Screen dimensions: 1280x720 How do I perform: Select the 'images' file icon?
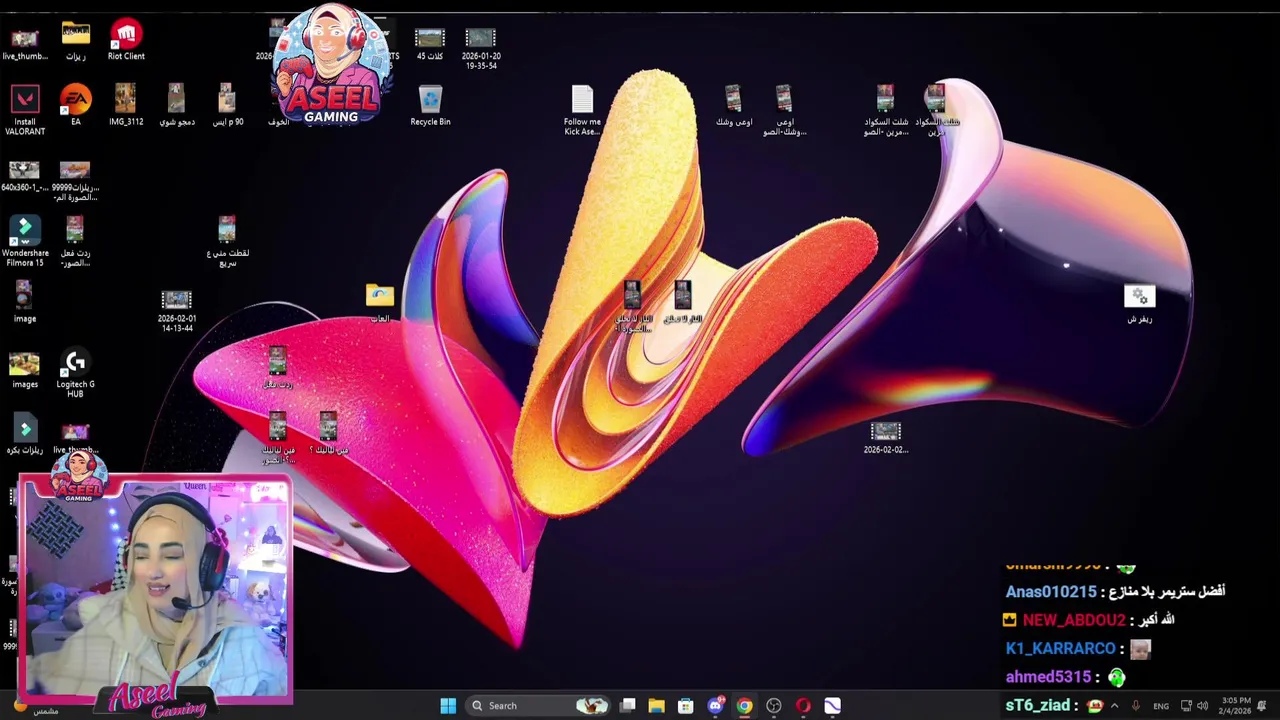(25, 368)
